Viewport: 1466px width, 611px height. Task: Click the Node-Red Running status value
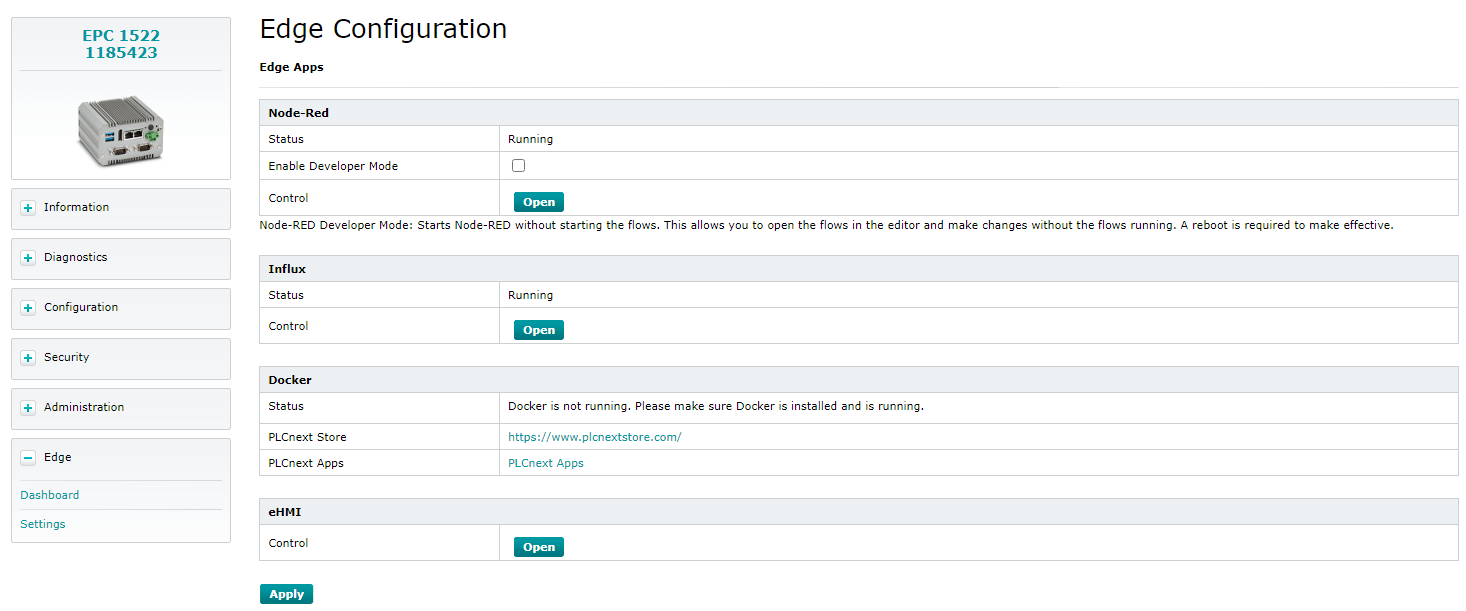tap(531, 139)
